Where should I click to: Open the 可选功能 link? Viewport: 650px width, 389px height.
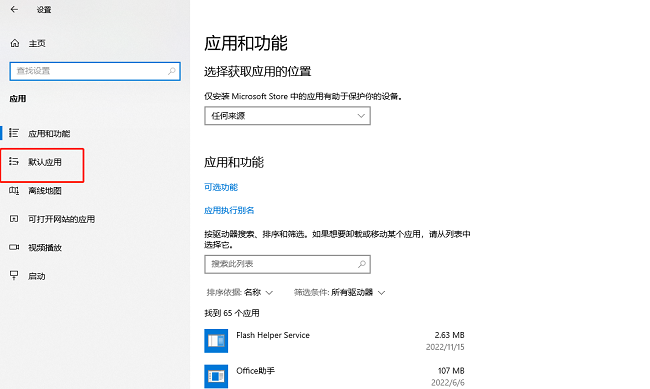click(221, 187)
